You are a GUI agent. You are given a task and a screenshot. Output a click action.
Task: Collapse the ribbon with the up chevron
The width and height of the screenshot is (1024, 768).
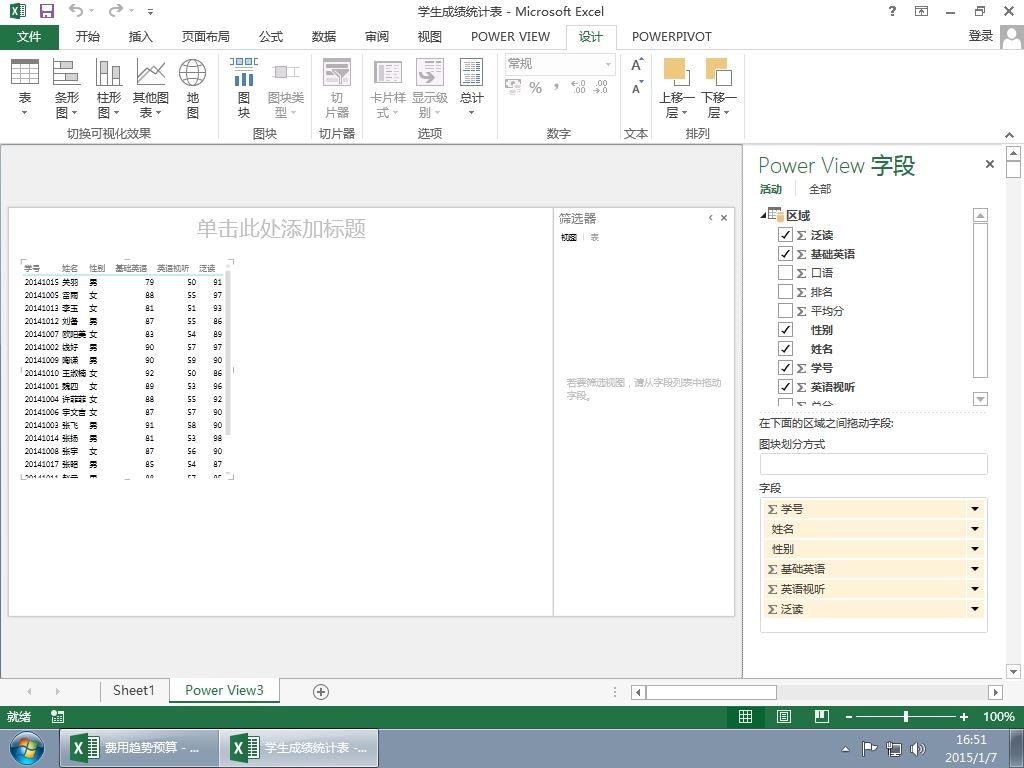[1010, 135]
